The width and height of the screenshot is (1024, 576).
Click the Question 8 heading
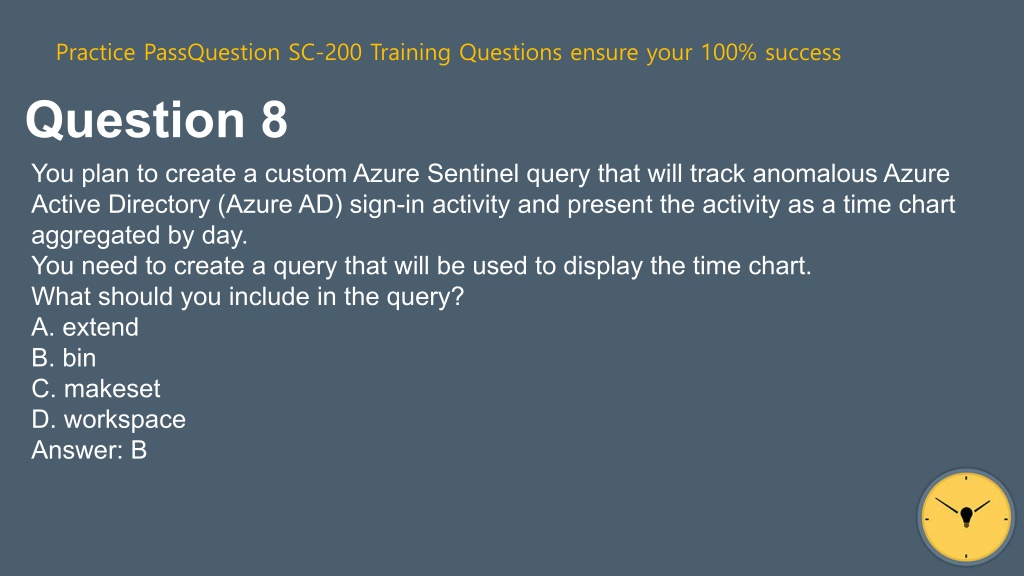157,120
